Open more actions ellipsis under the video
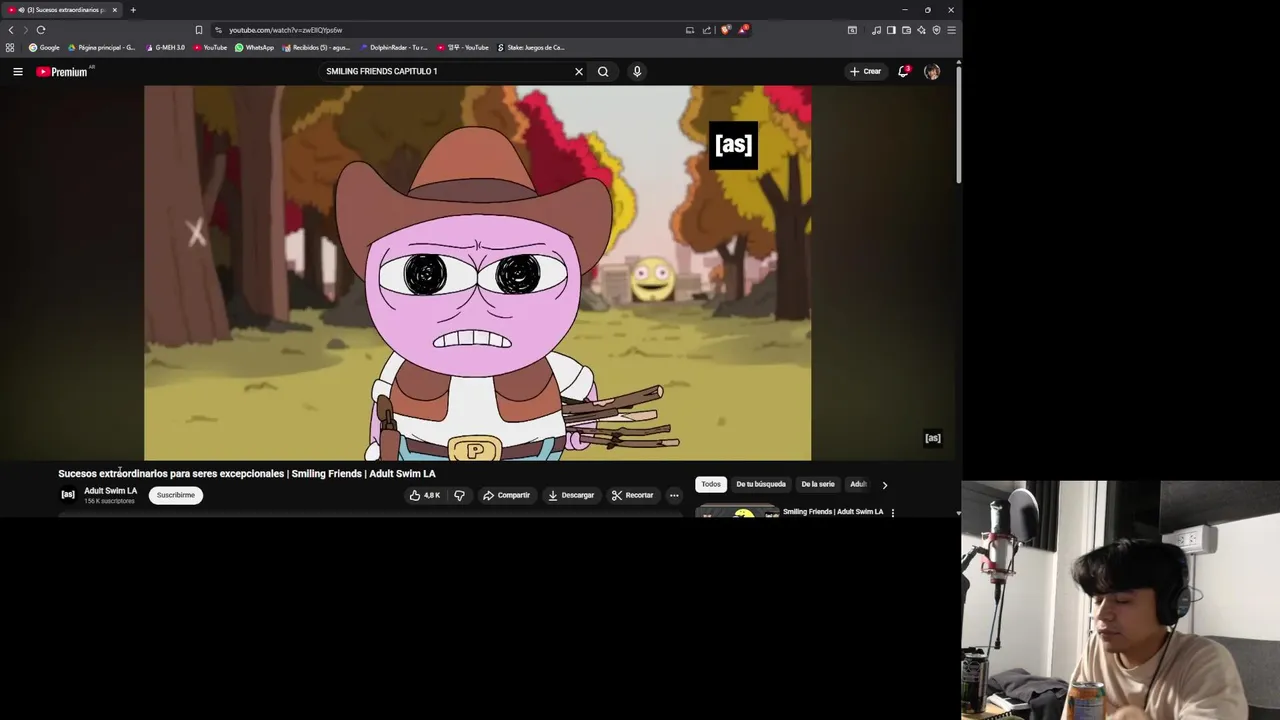The width and height of the screenshot is (1280, 720). (x=674, y=495)
